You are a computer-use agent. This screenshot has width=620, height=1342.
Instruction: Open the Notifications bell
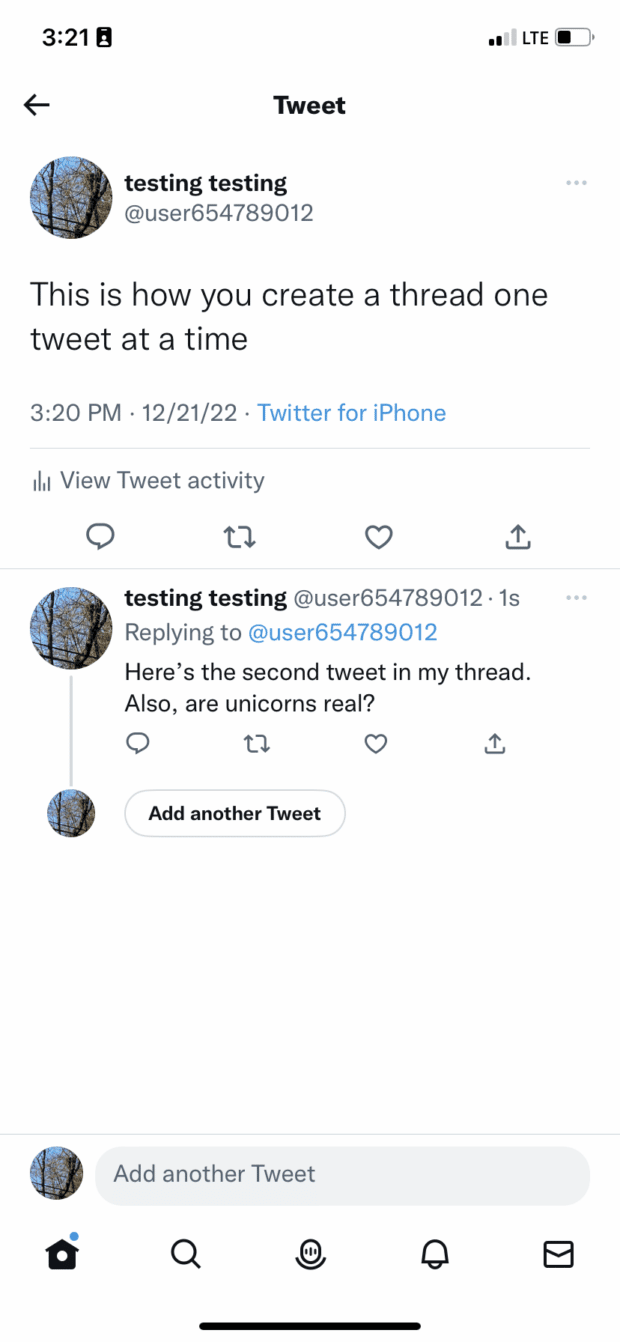[434, 1255]
